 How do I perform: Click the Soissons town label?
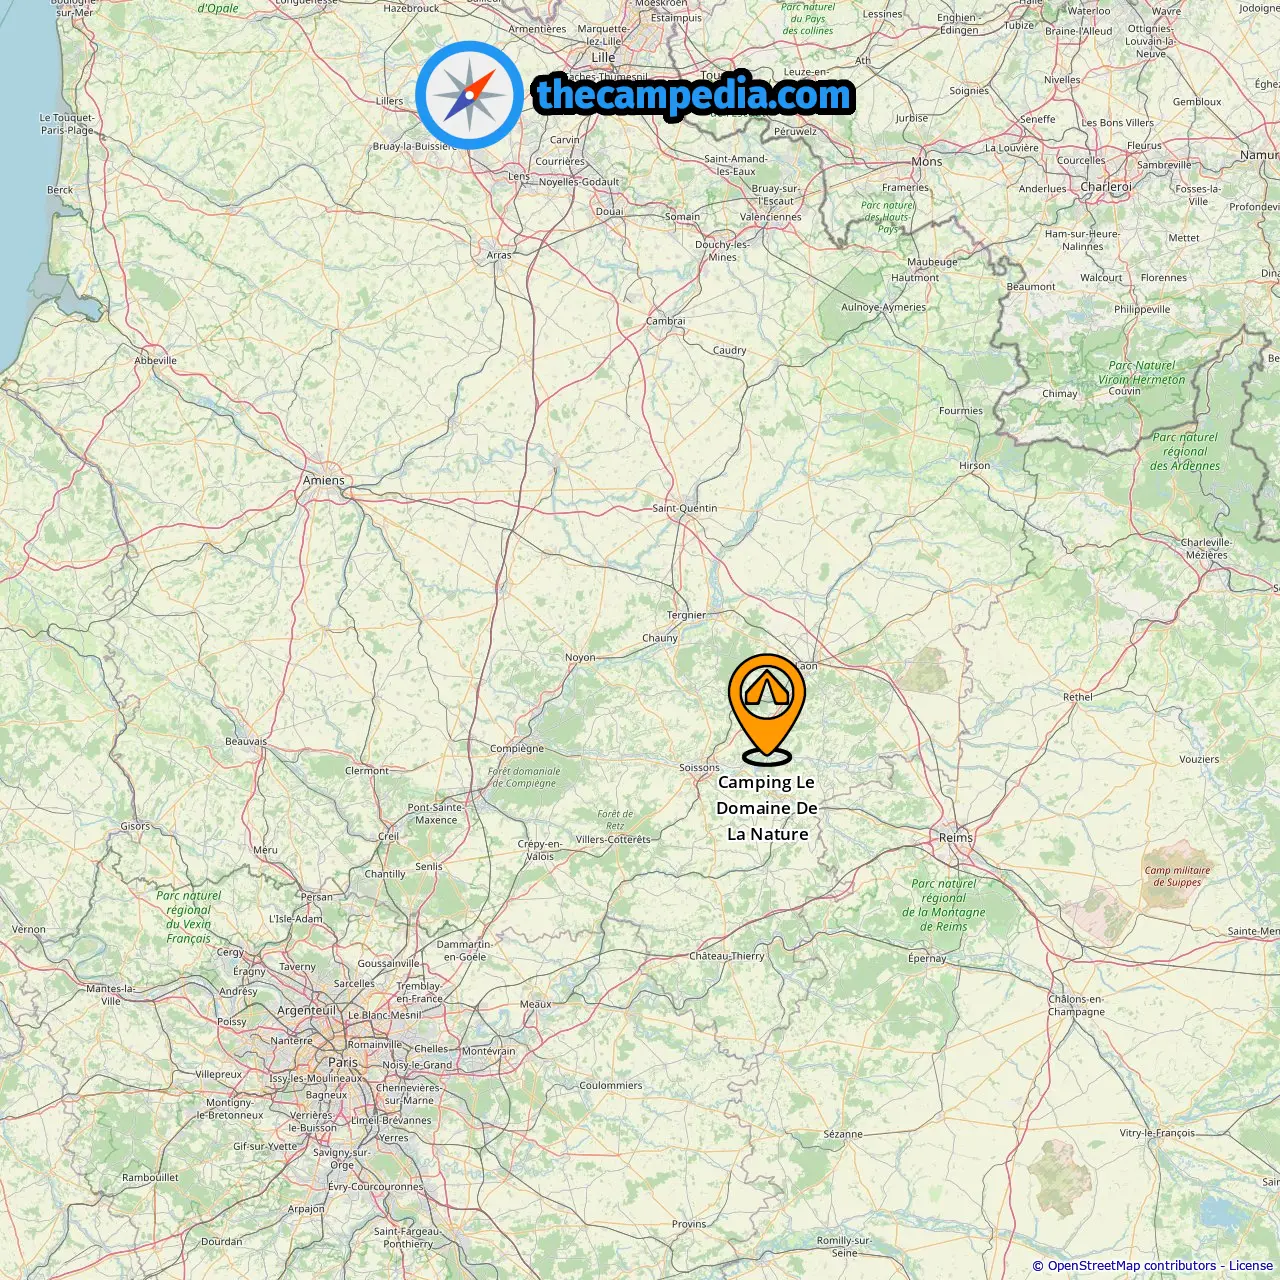coord(699,768)
